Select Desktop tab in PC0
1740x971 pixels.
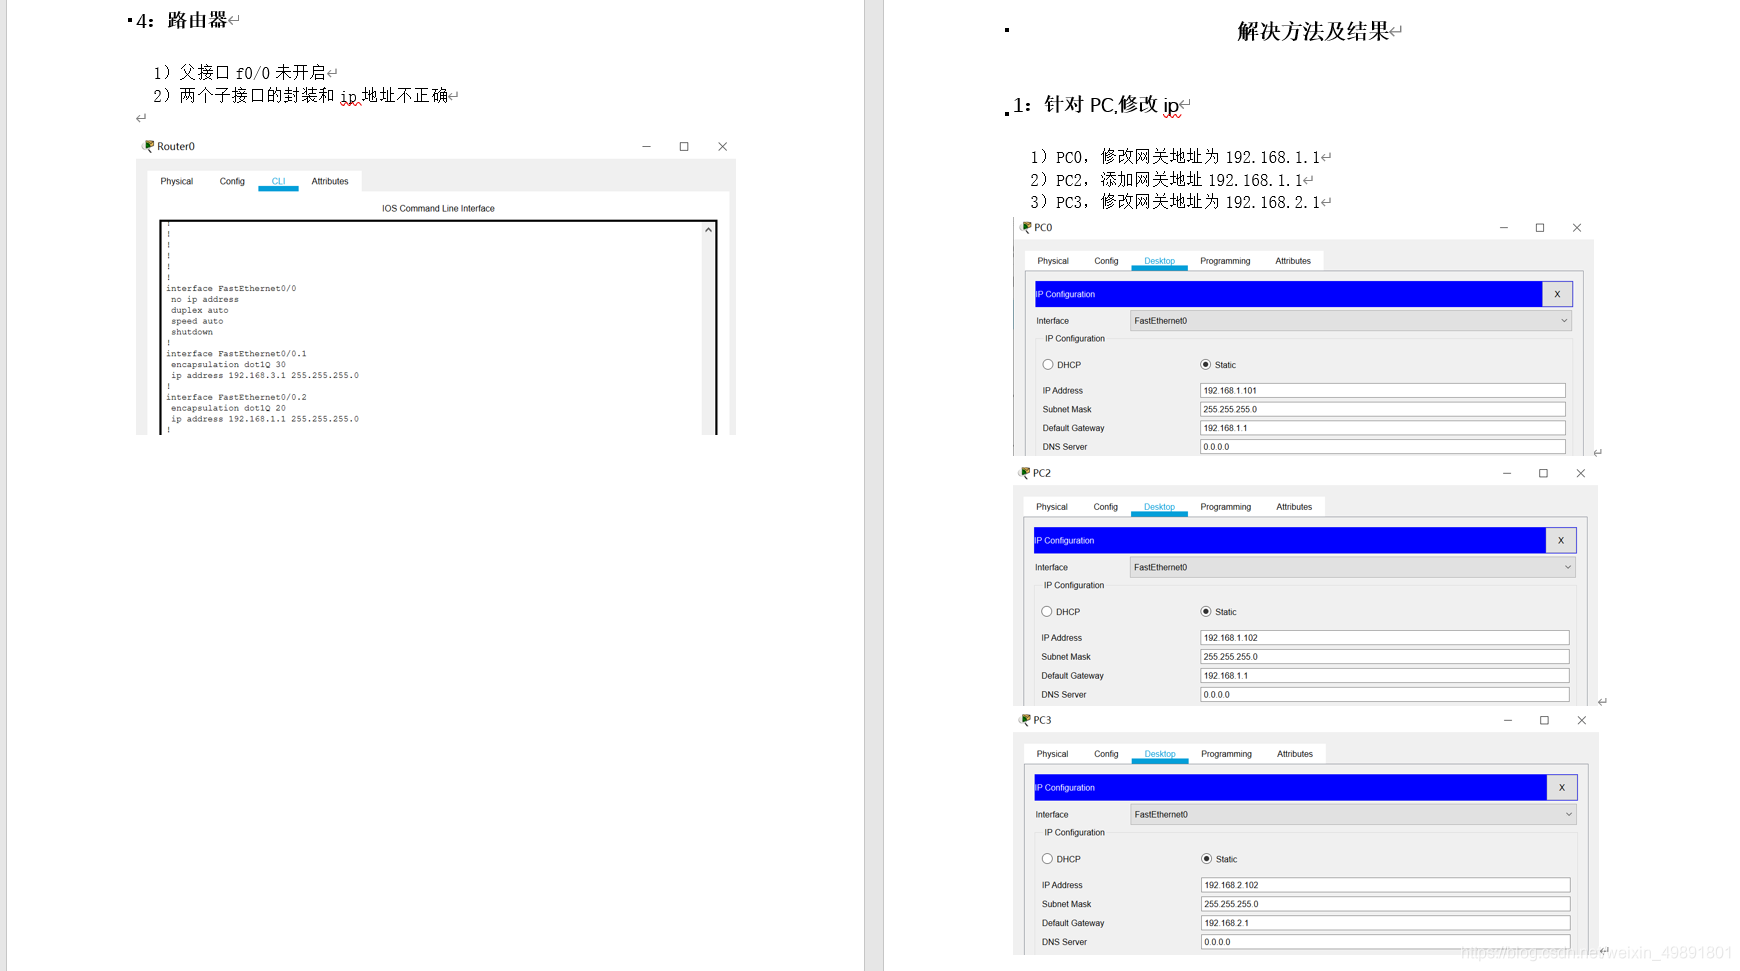[x=1160, y=261]
